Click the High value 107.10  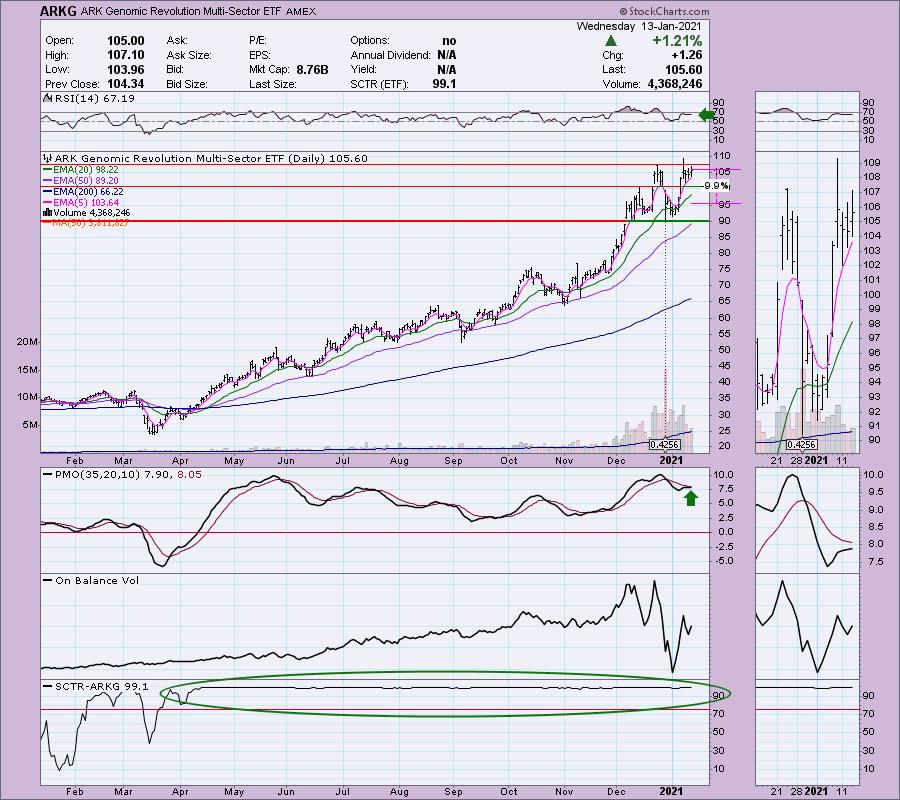pos(126,55)
